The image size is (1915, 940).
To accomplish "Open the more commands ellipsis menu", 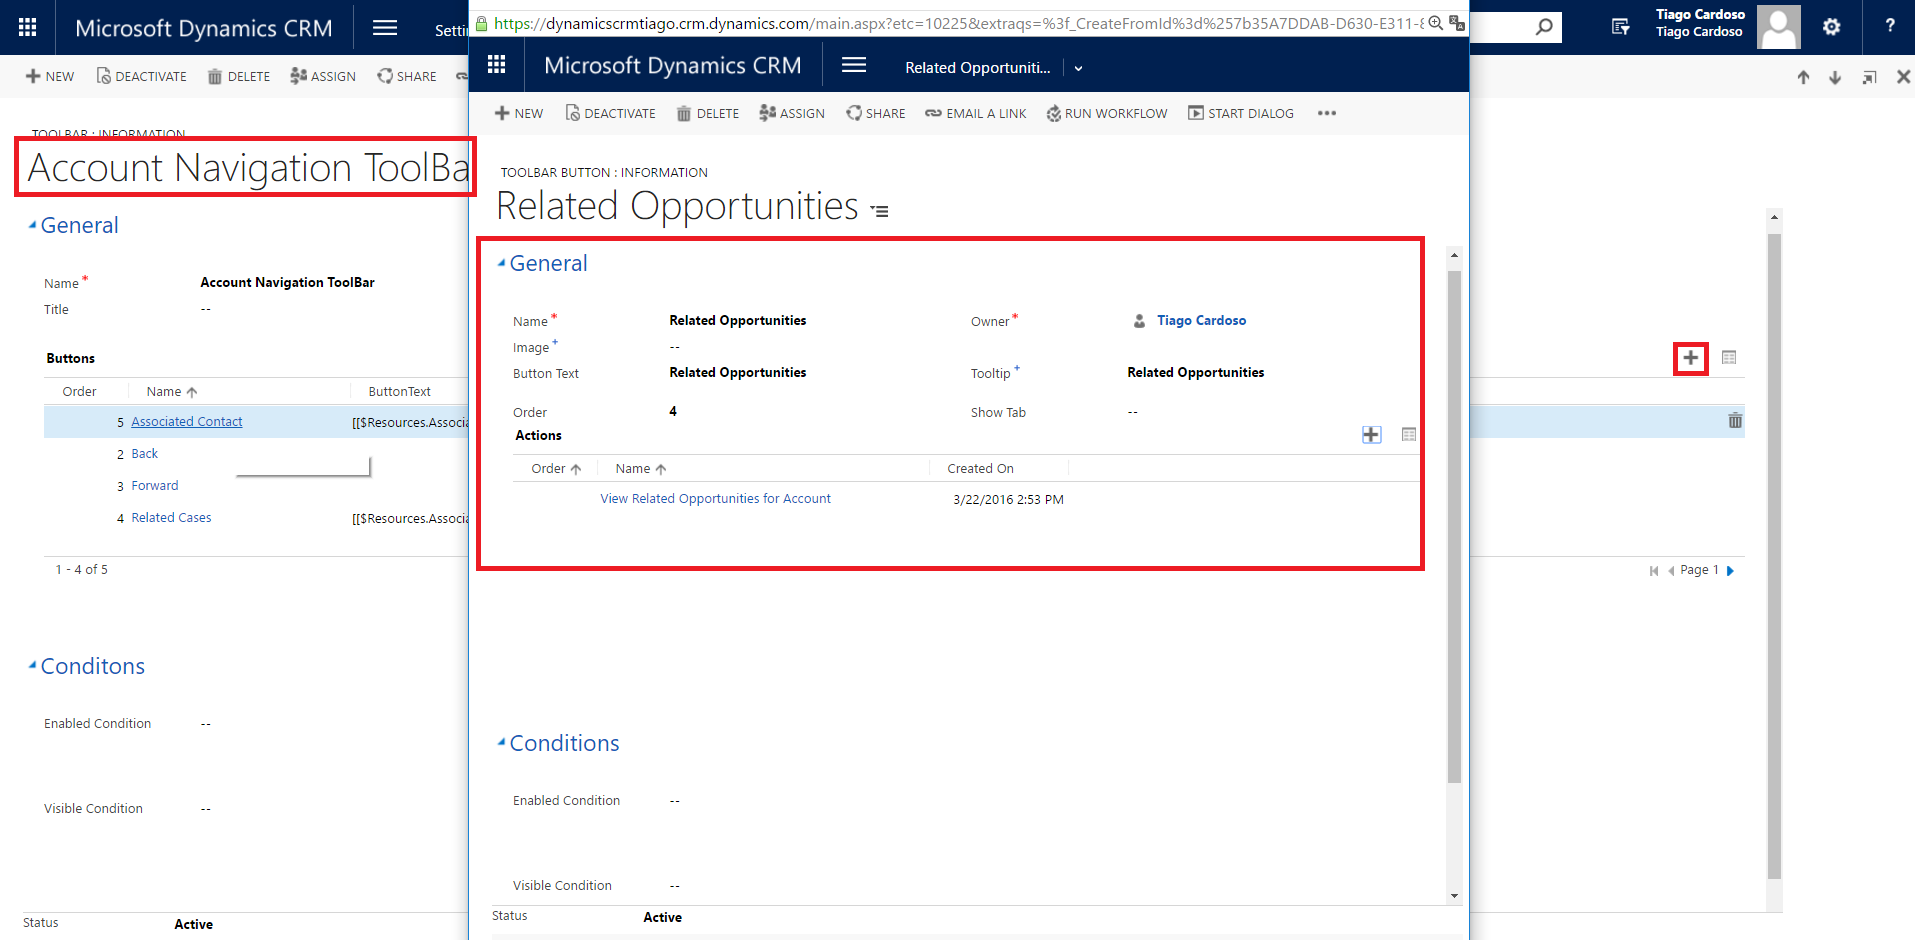I will click(x=1326, y=114).
